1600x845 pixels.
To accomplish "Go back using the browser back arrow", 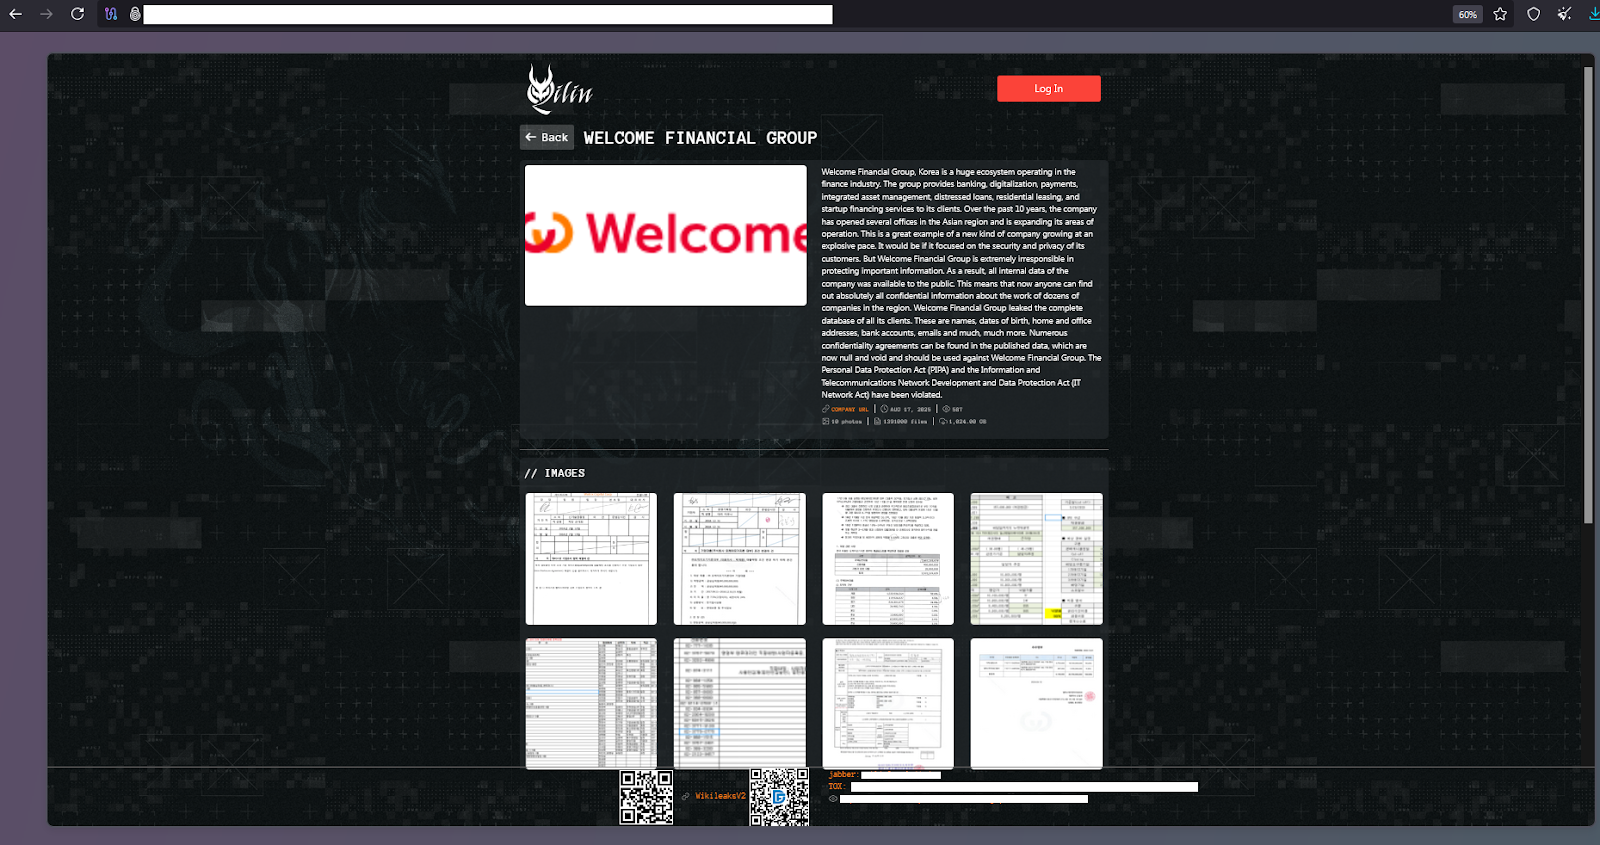I will click(x=15, y=14).
